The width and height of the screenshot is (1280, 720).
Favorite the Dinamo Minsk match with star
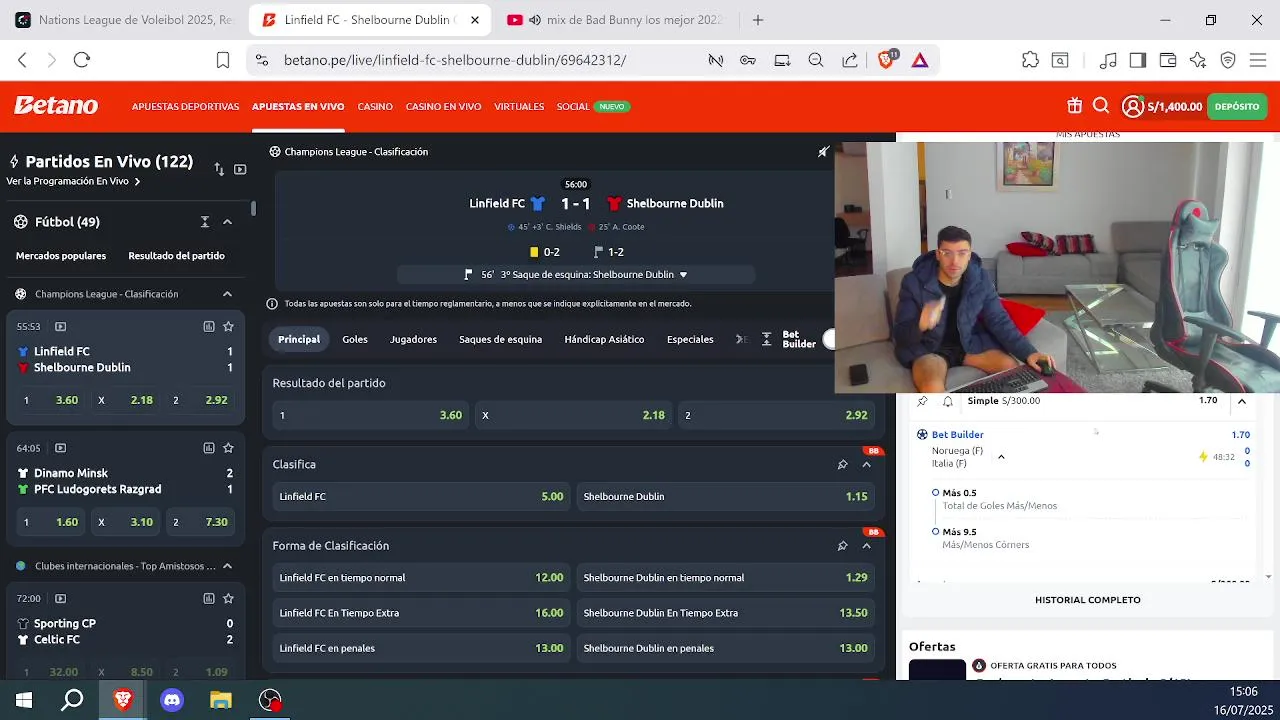[x=228, y=448]
